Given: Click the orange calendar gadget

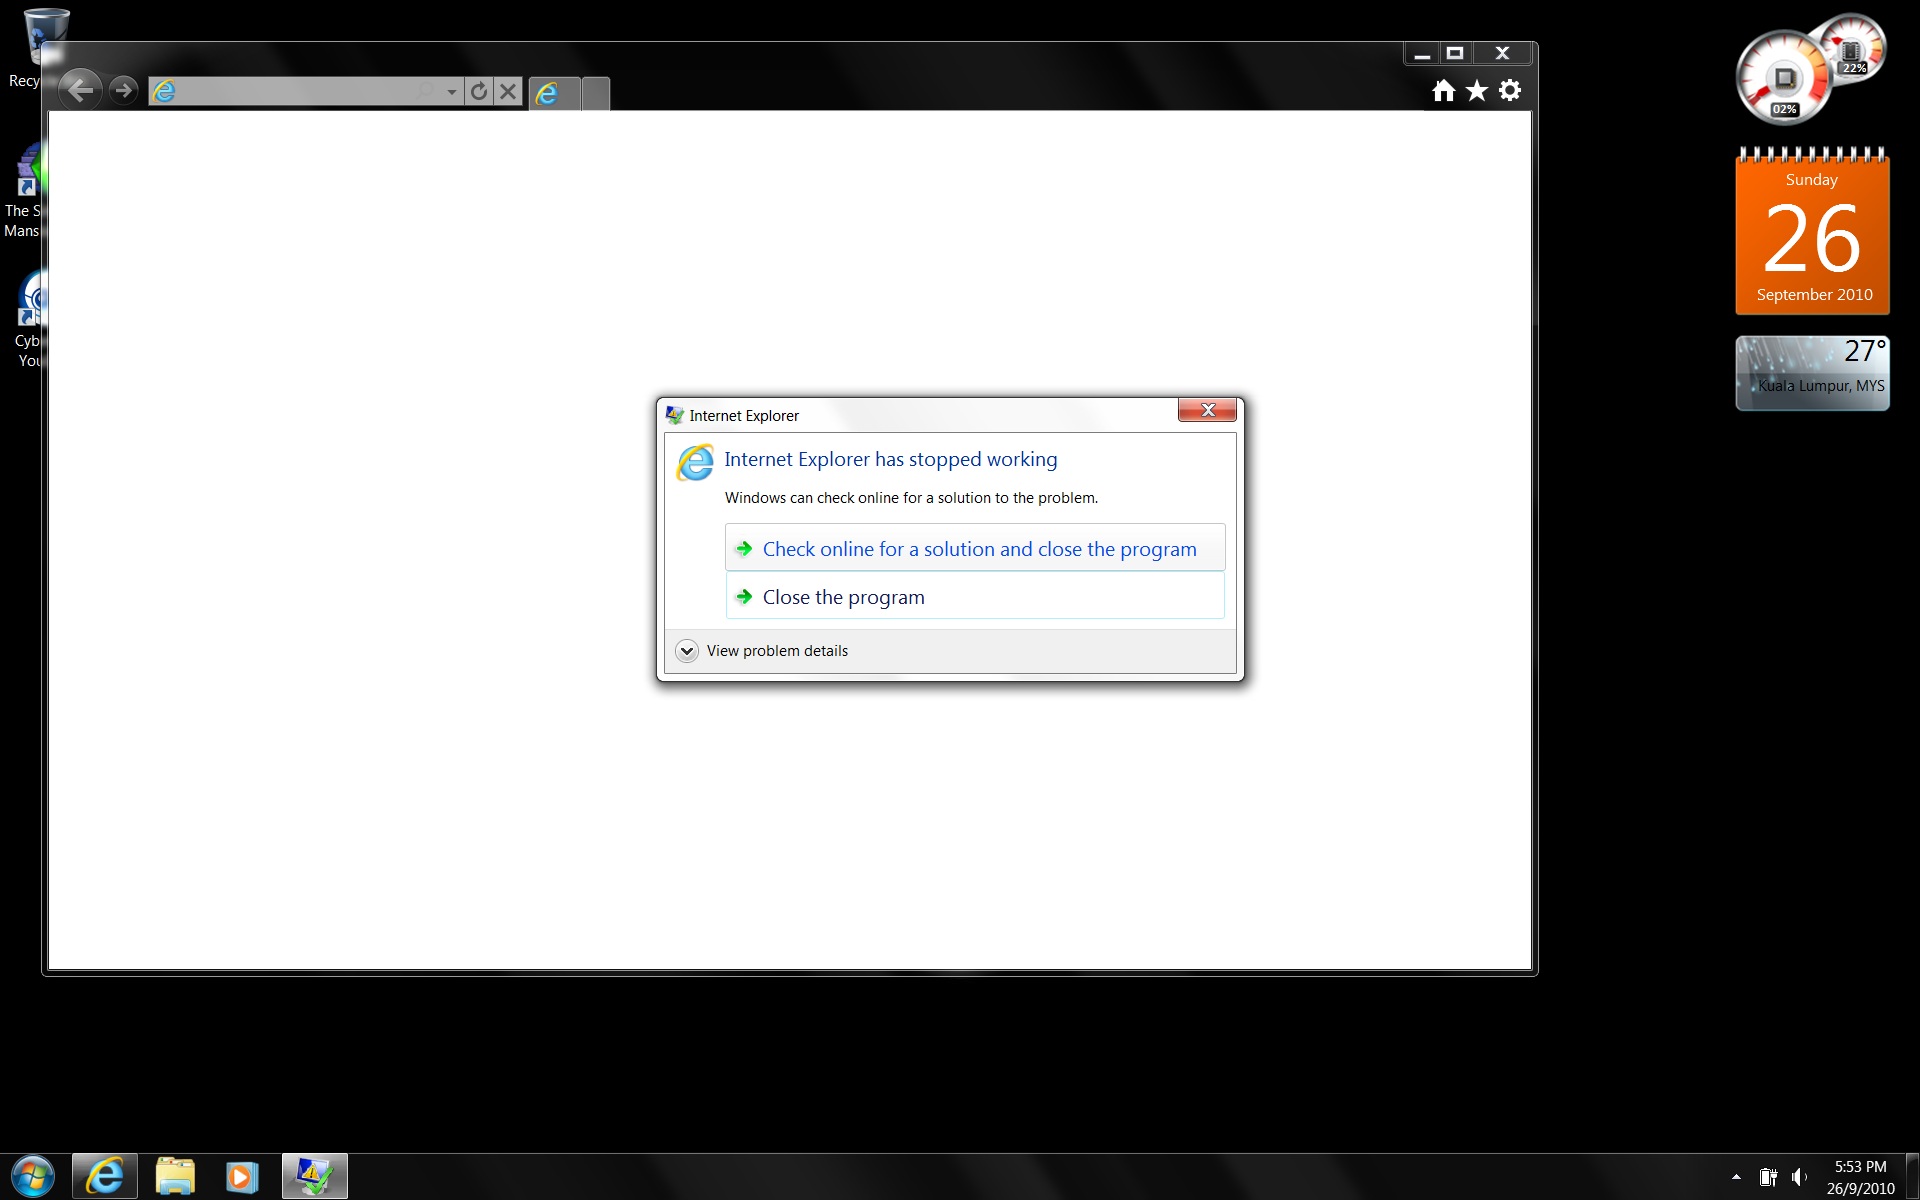Looking at the screenshot, I should [x=1812, y=231].
